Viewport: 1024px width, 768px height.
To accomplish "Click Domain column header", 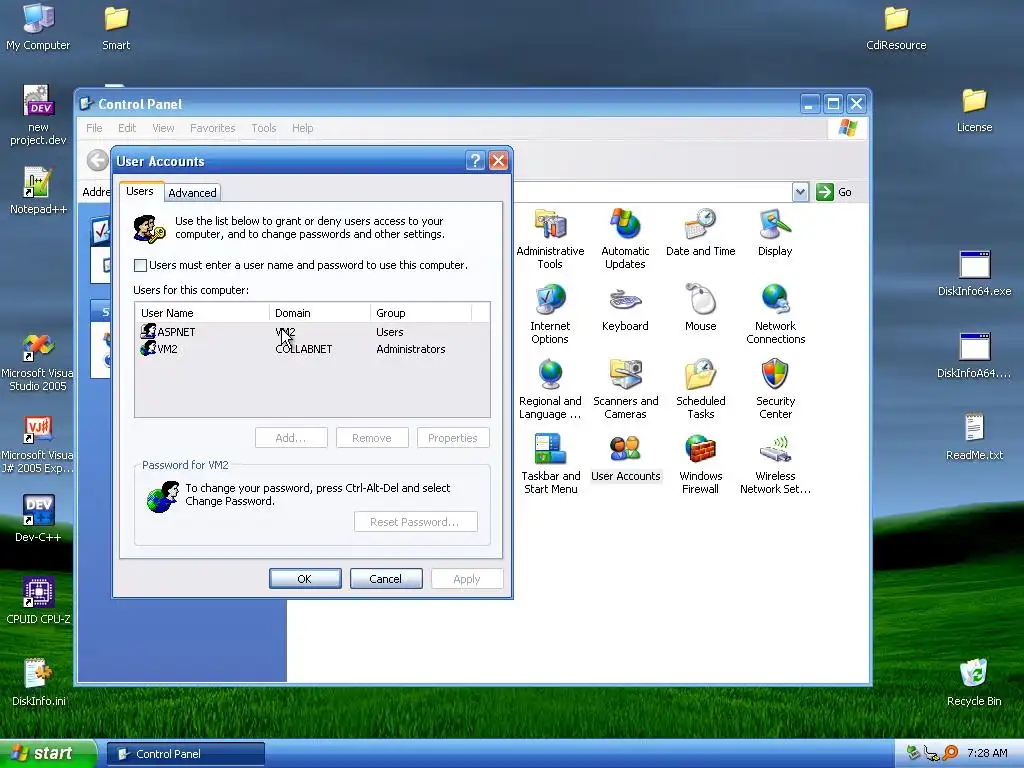I will pyautogui.click(x=320, y=313).
